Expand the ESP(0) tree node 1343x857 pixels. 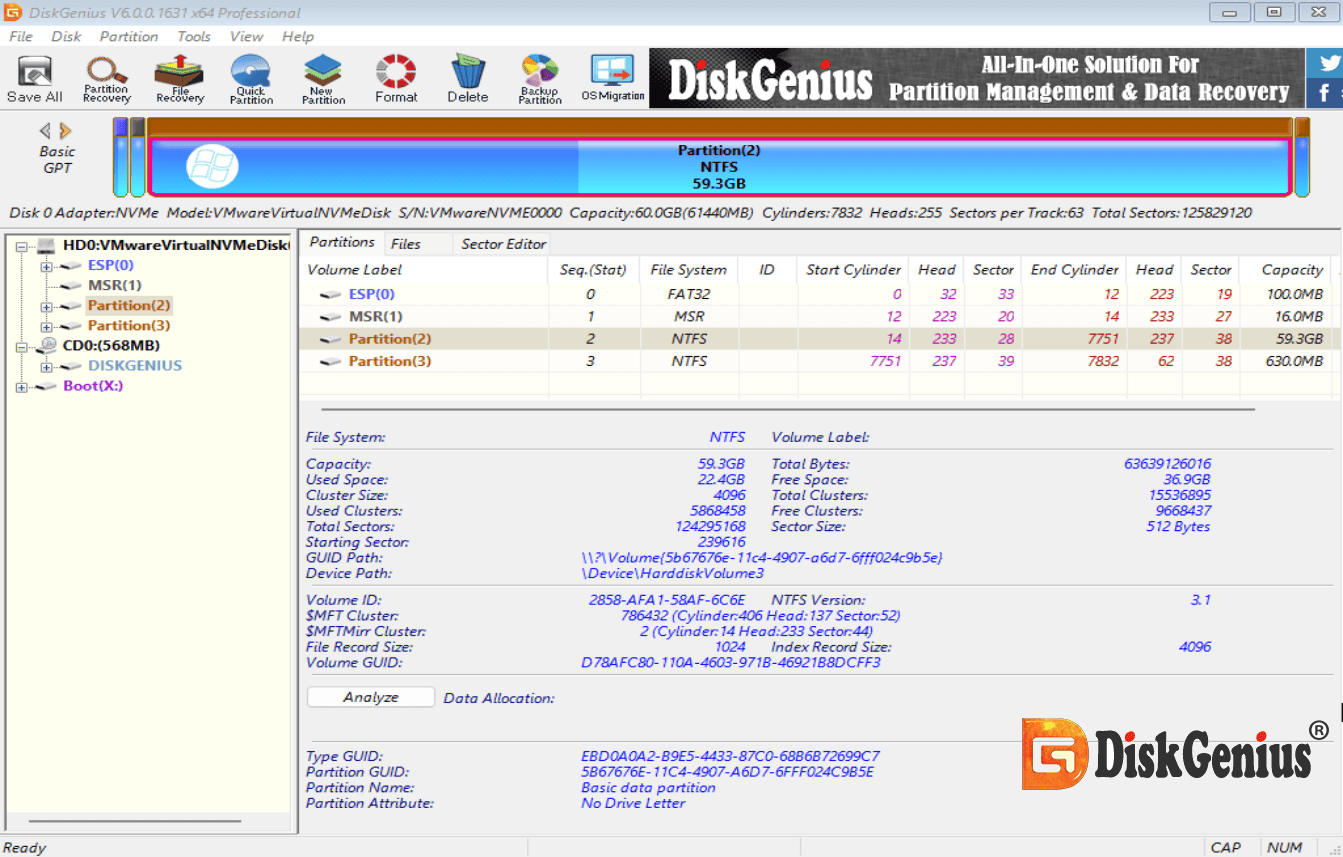46,266
